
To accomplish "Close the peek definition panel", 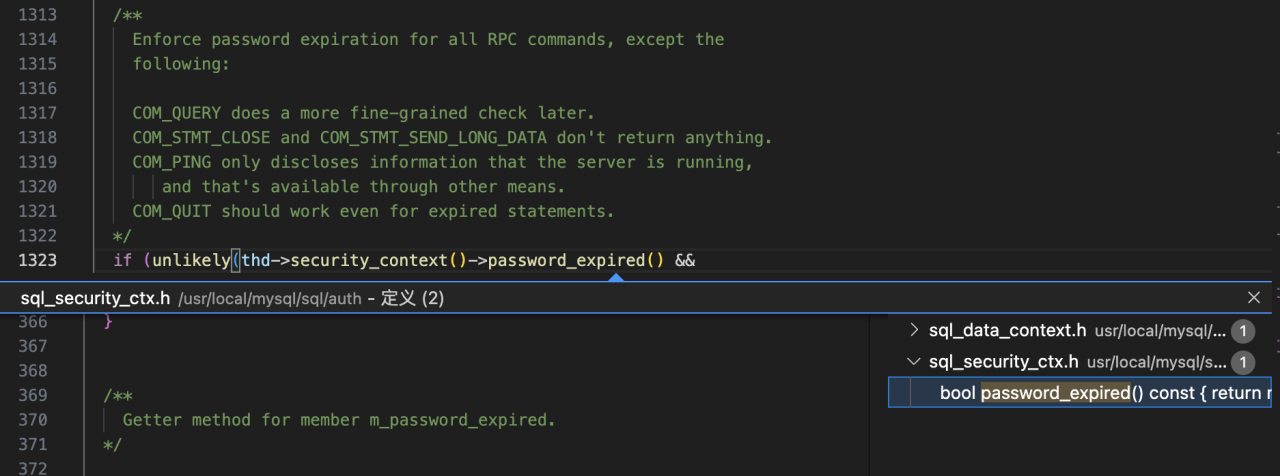I will [x=1254, y=297].
